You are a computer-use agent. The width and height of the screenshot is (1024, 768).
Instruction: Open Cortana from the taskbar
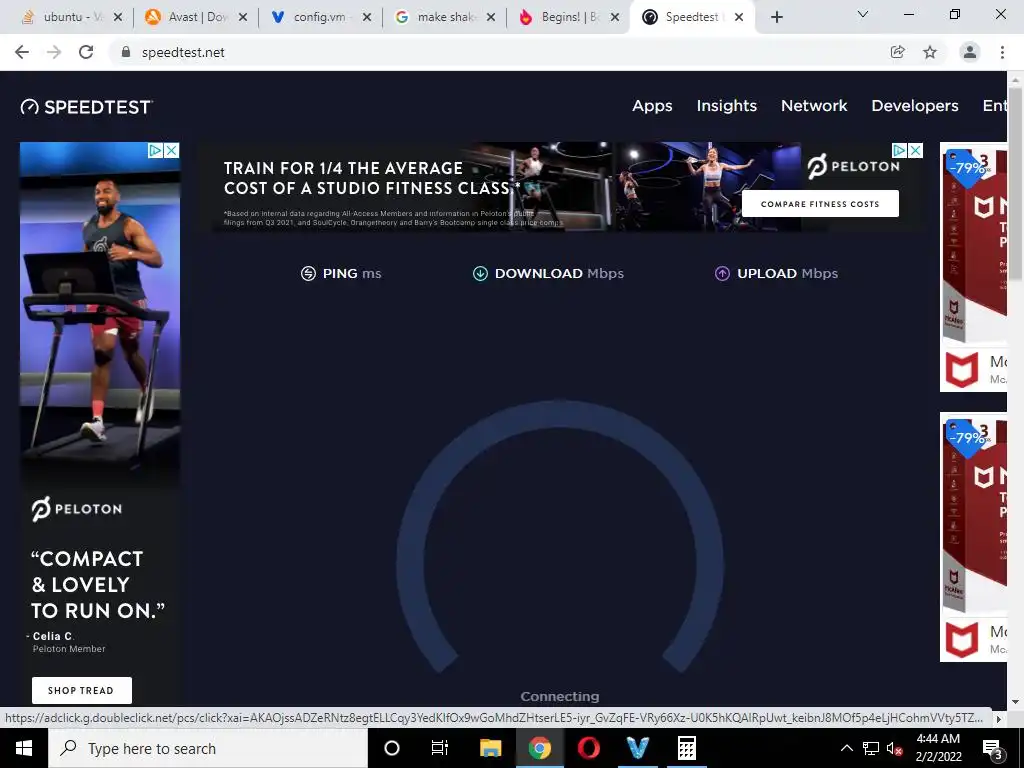392,748
